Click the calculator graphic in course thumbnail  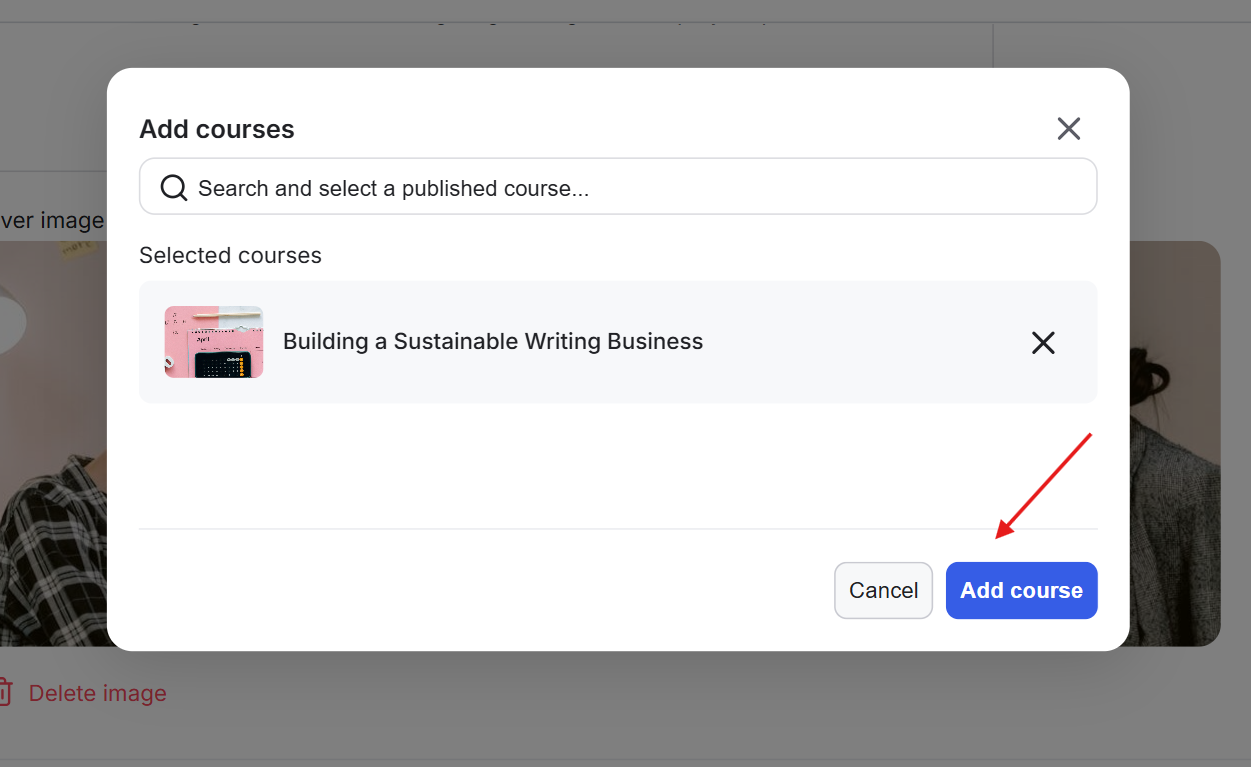220,365
